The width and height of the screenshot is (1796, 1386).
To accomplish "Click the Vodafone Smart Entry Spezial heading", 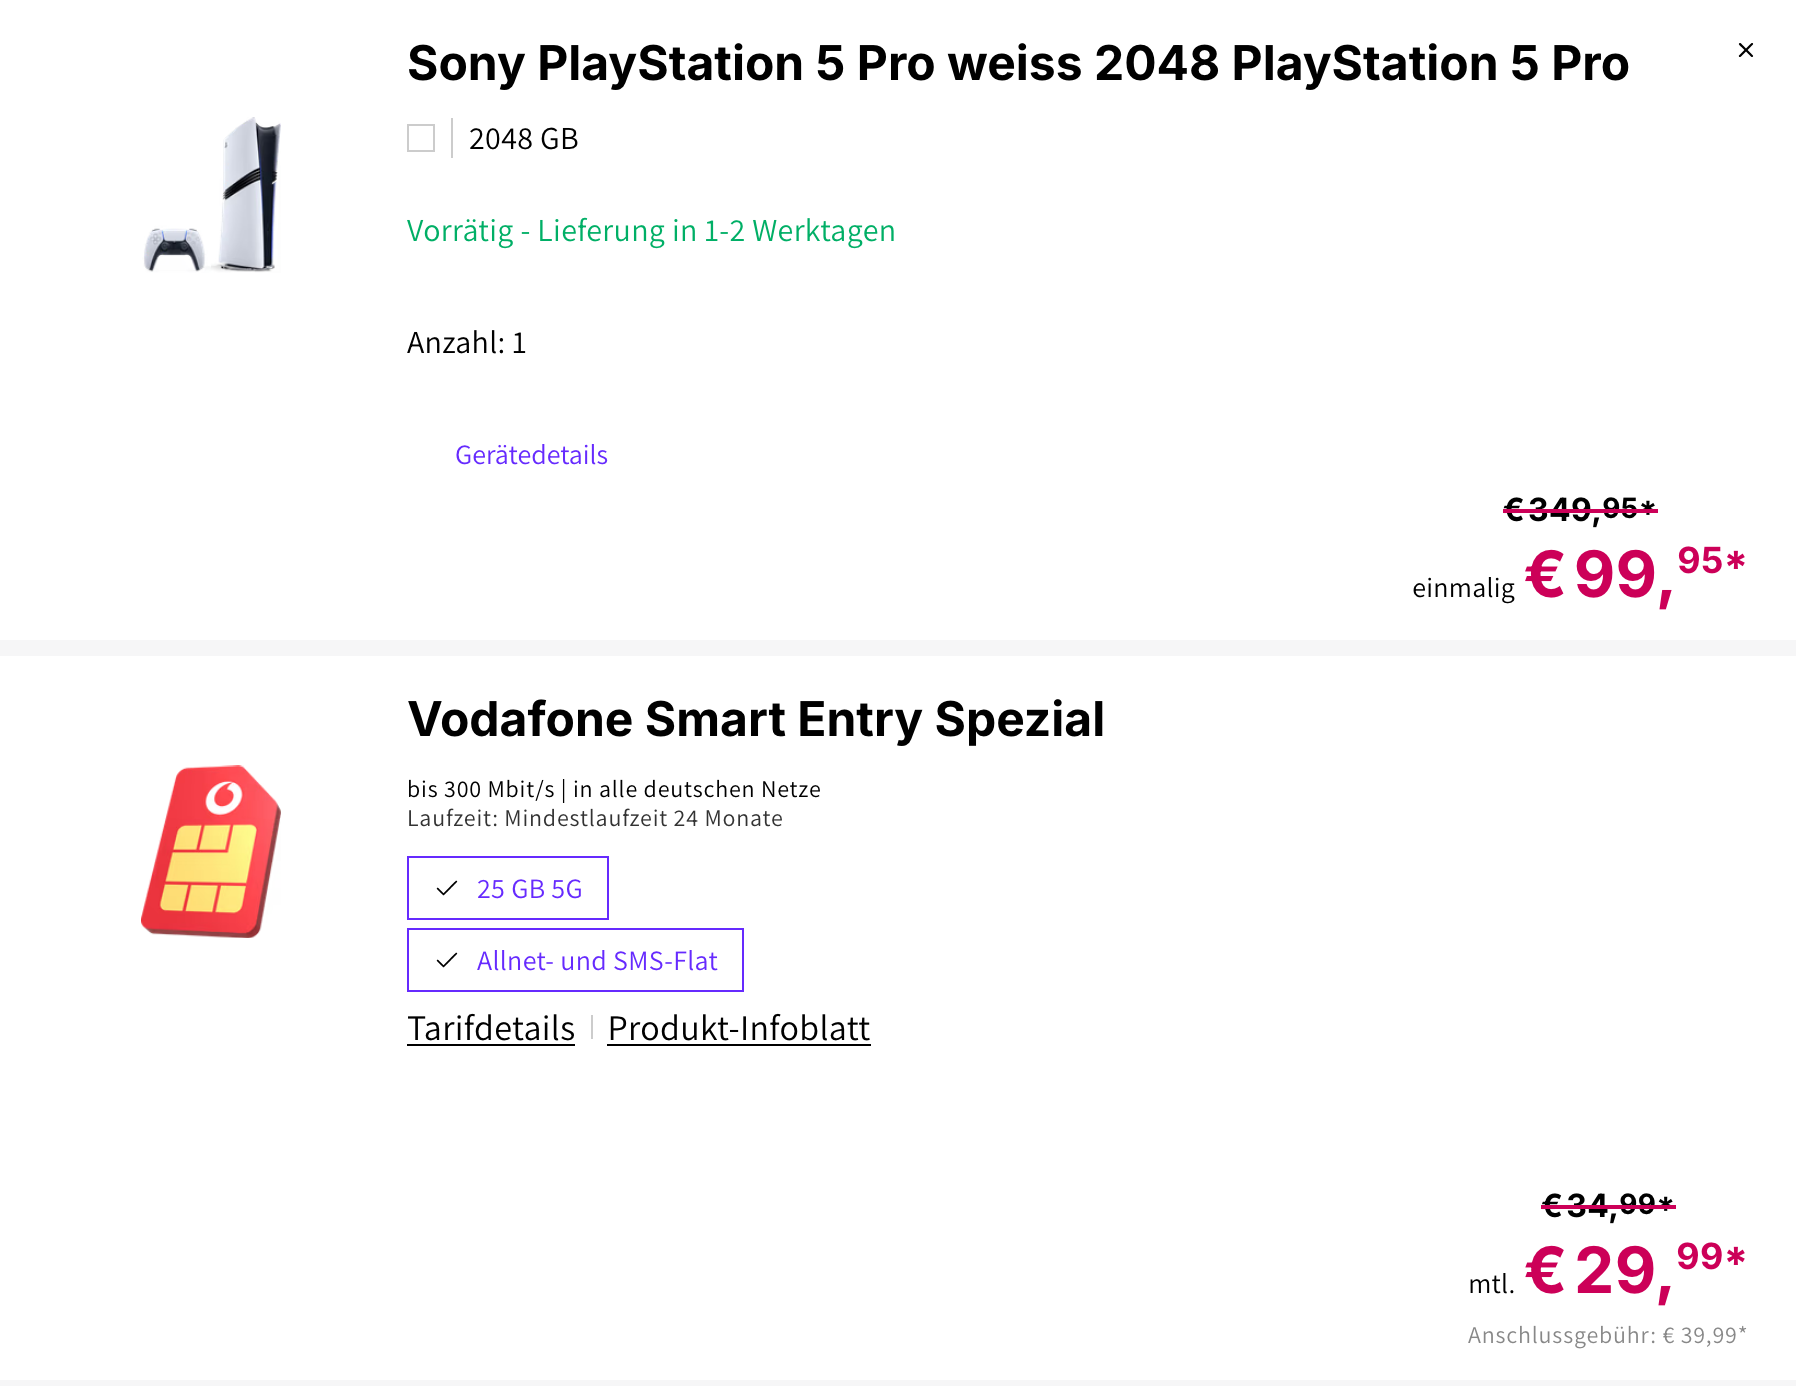I will click(x=756, y=719).
